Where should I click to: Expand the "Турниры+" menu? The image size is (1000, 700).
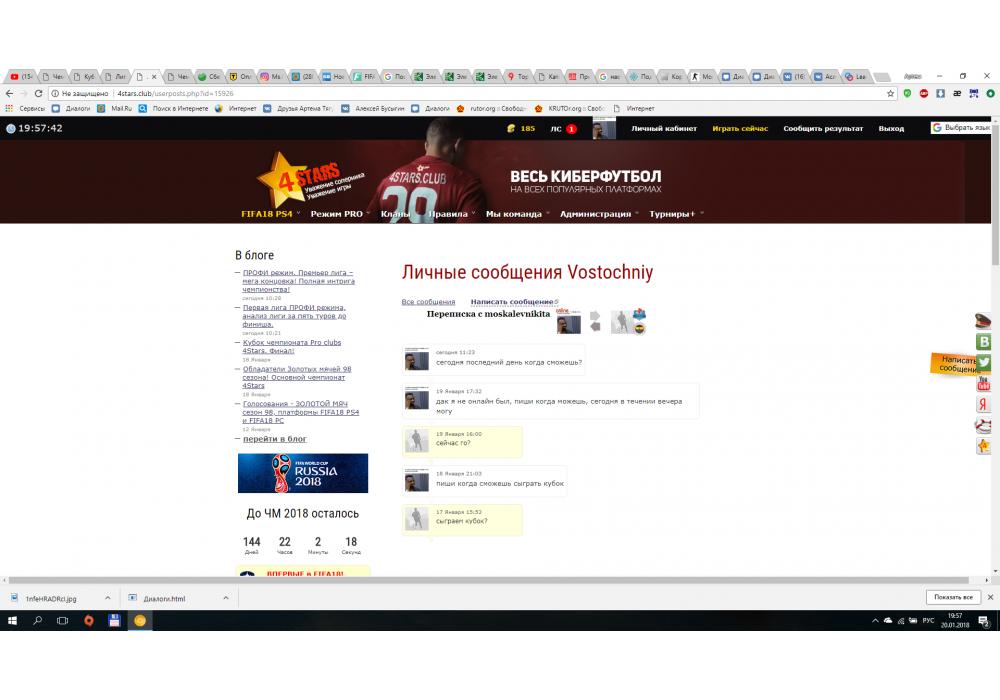click(676, 214)
